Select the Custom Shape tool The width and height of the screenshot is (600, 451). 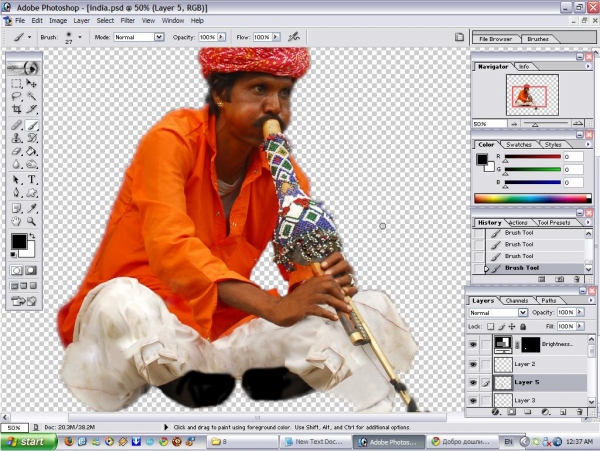pyautogui.click(x=32, y=192)
